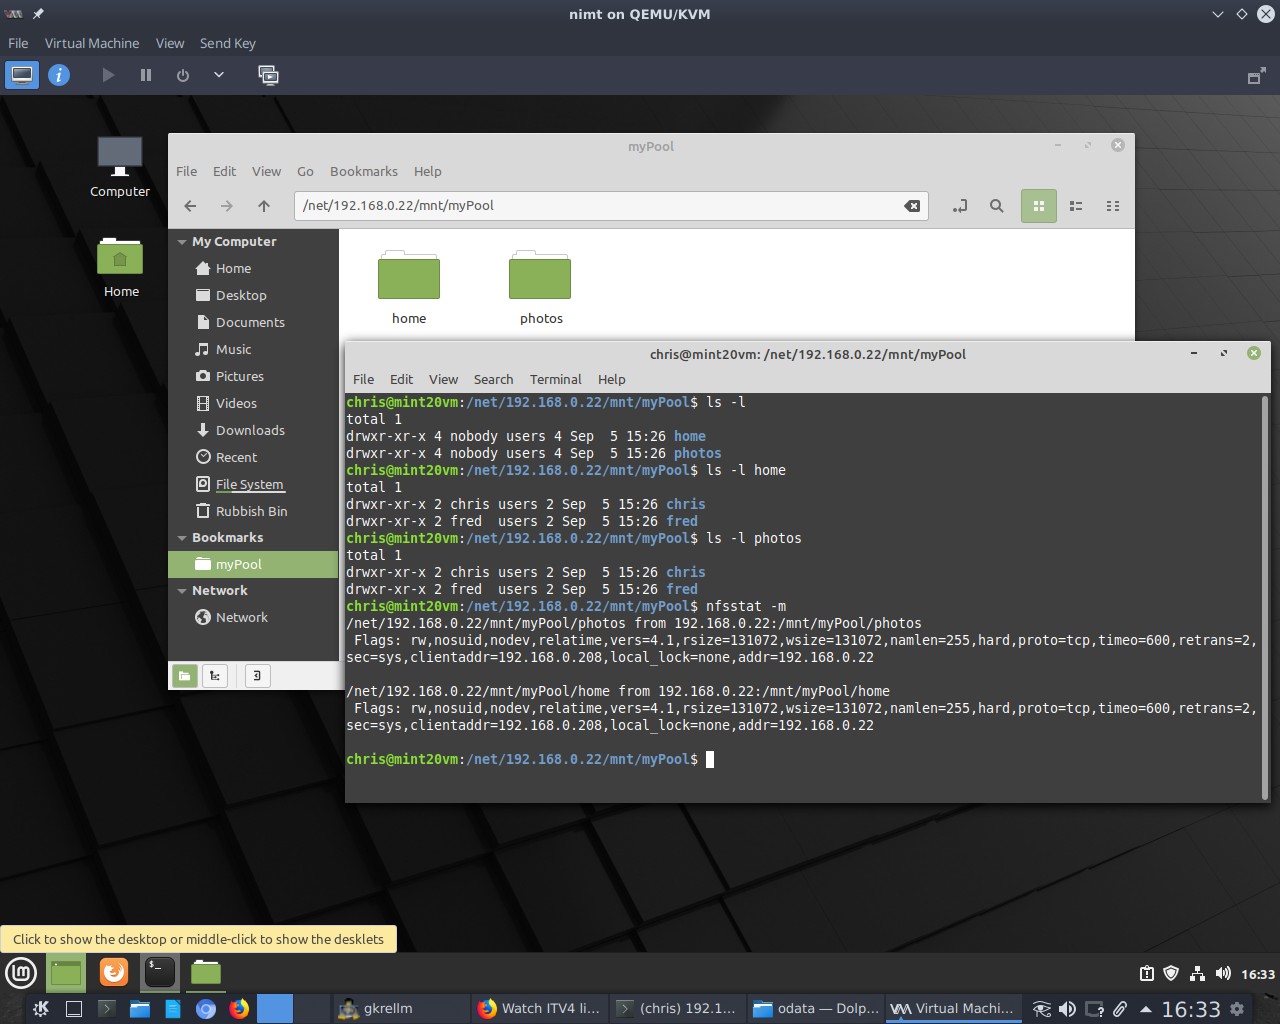Viewport: 1280px width, 1024px height.
Task: Click the terminal vertical scrollbar
Action: coord(1265,596)
